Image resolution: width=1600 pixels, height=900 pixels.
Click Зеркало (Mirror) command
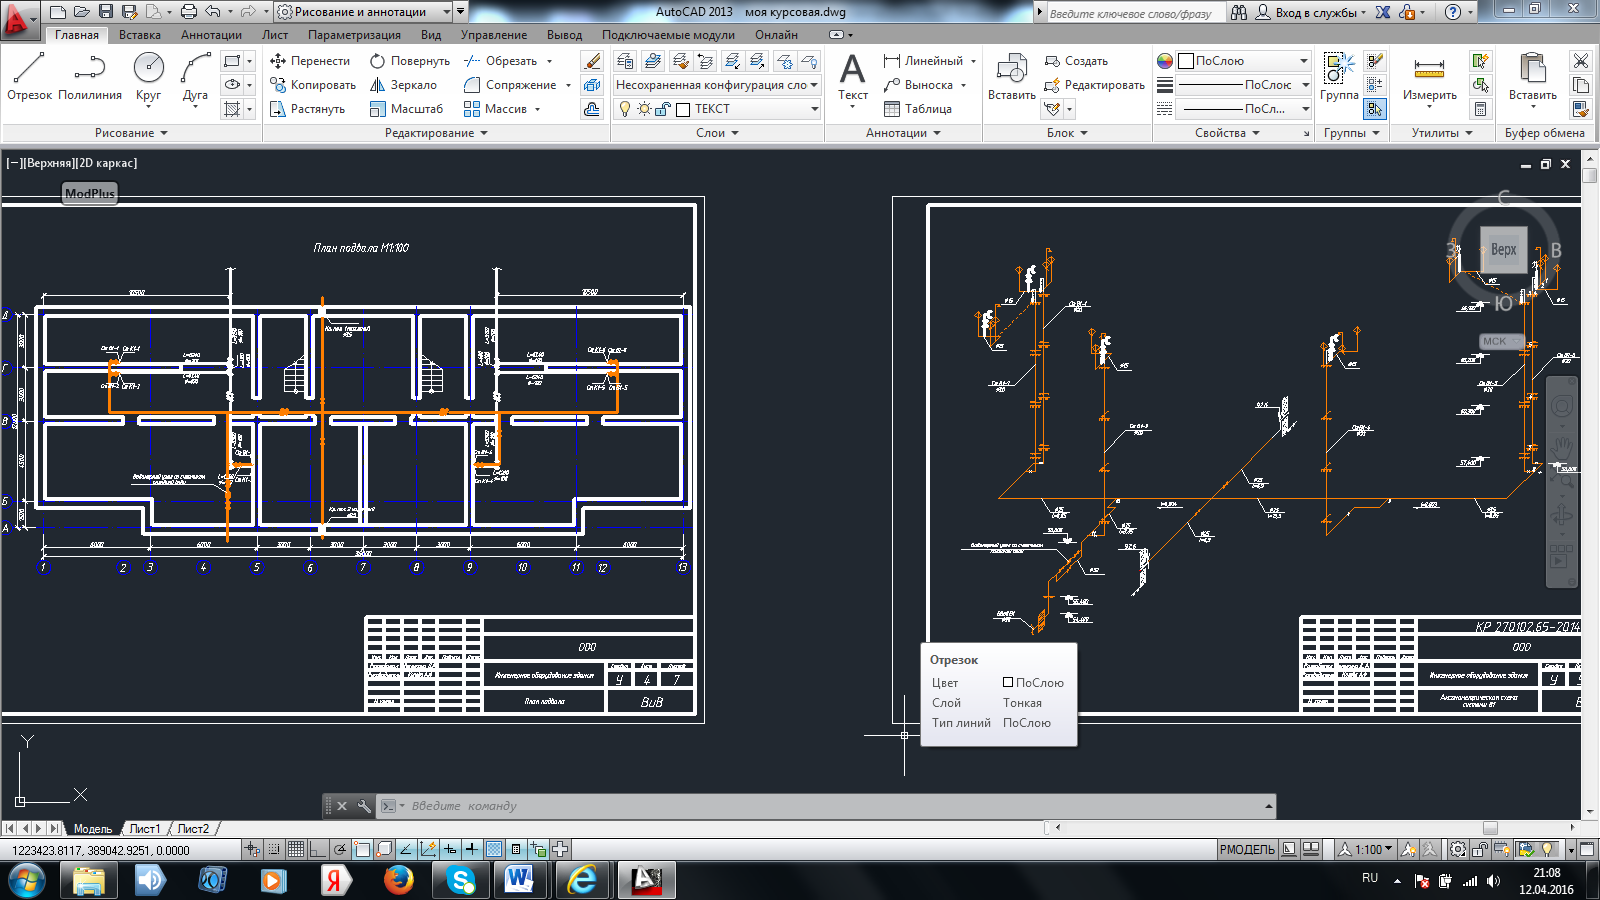(x=404, y=85)
